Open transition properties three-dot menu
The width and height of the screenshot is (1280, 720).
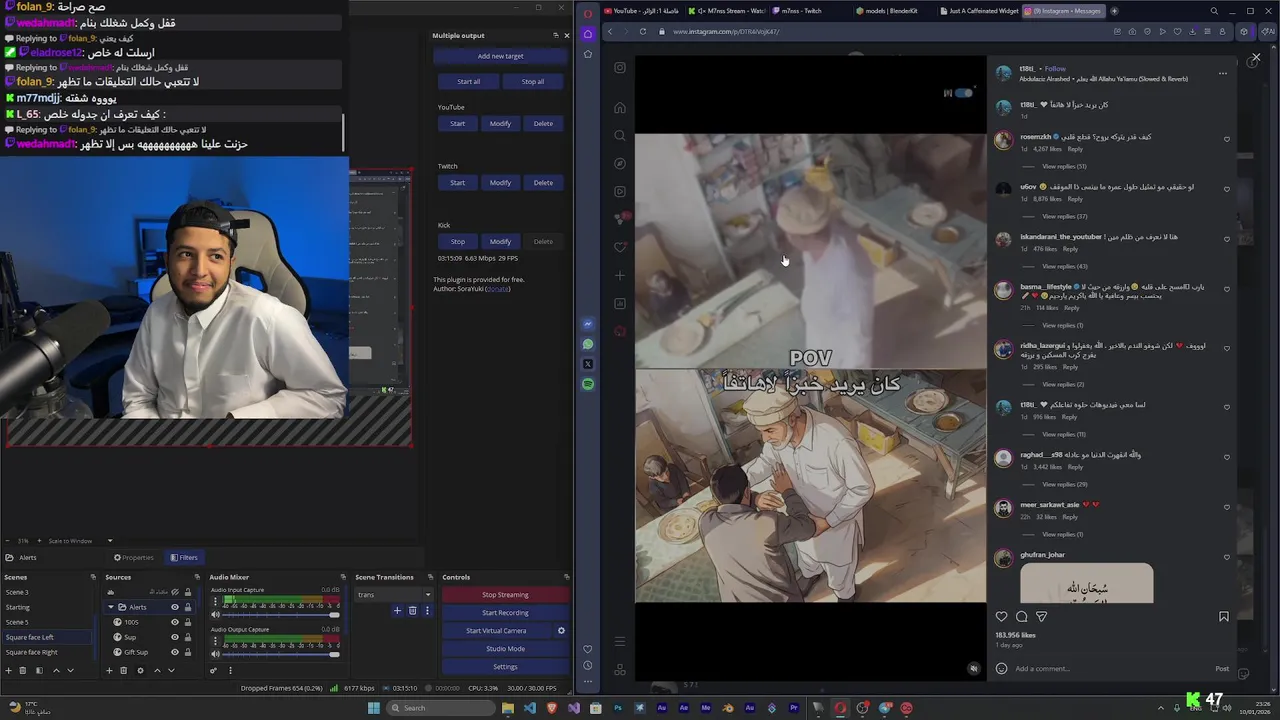(x=427, y=610)
